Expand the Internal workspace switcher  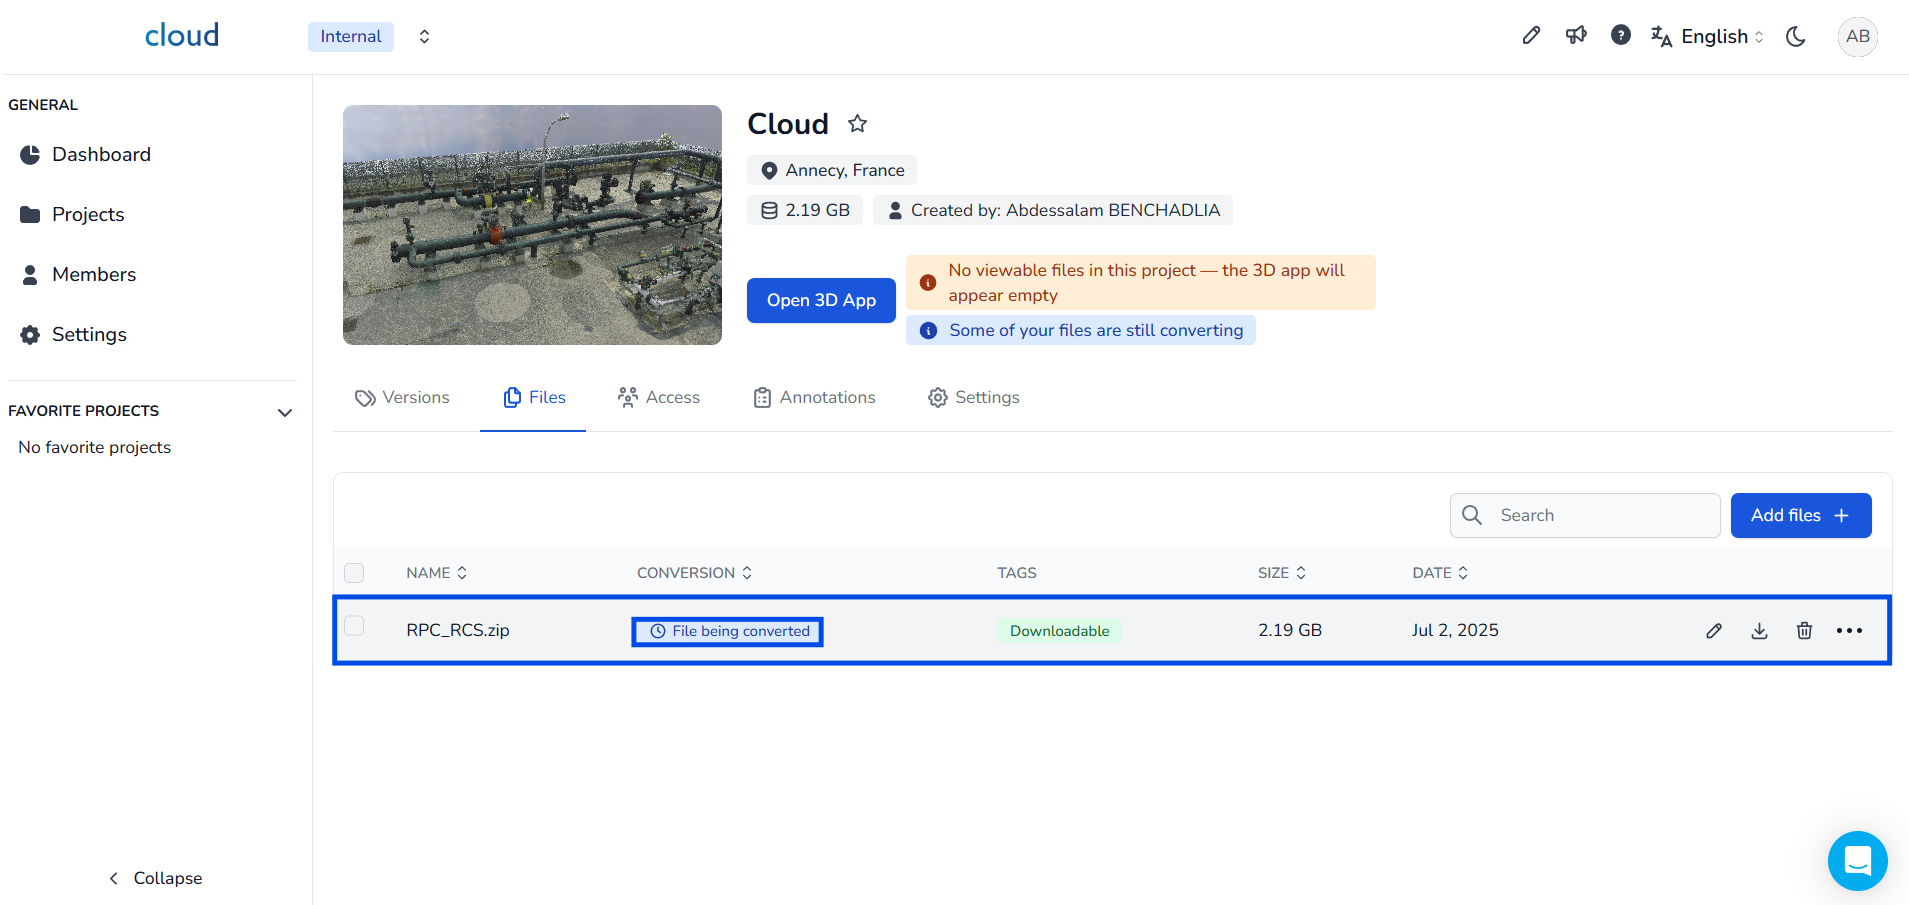pos(424,37)
